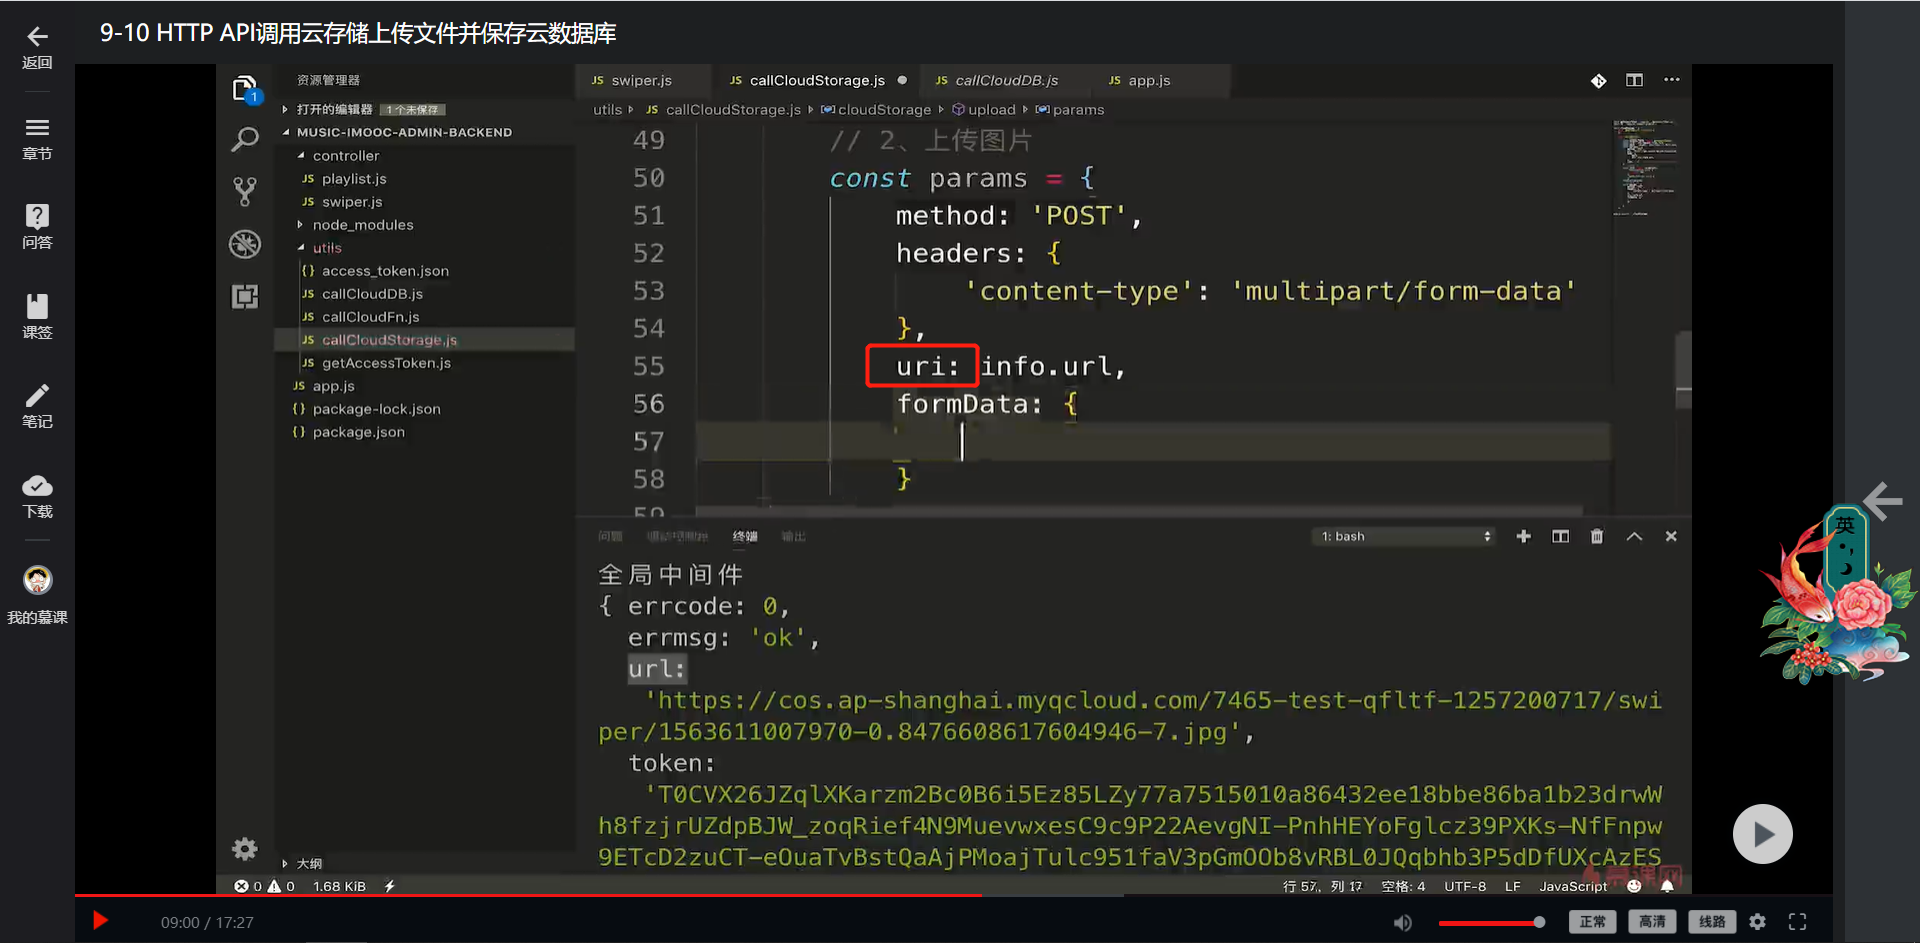Play video with large round button
This screenshot has height=943, width=1920.
1762,834
